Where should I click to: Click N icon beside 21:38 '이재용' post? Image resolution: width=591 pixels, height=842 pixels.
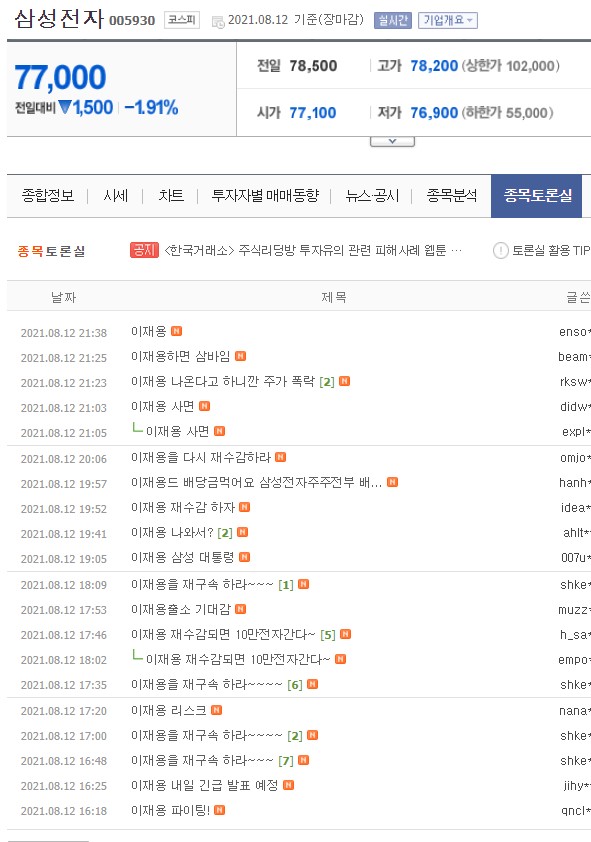click(176, 331)
